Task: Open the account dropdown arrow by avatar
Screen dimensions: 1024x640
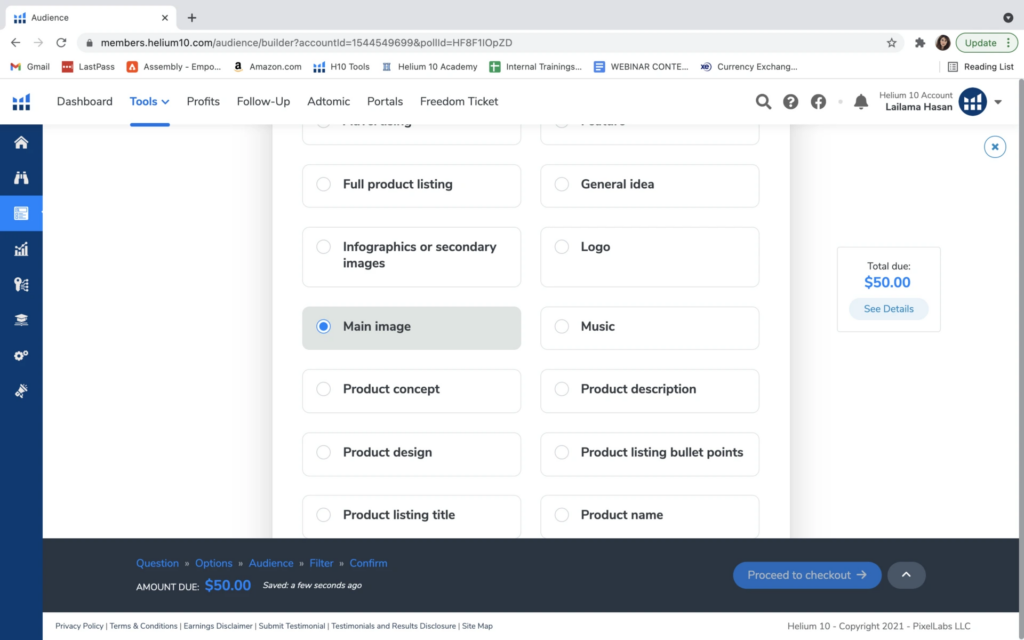Action: [x=998, y=102]
